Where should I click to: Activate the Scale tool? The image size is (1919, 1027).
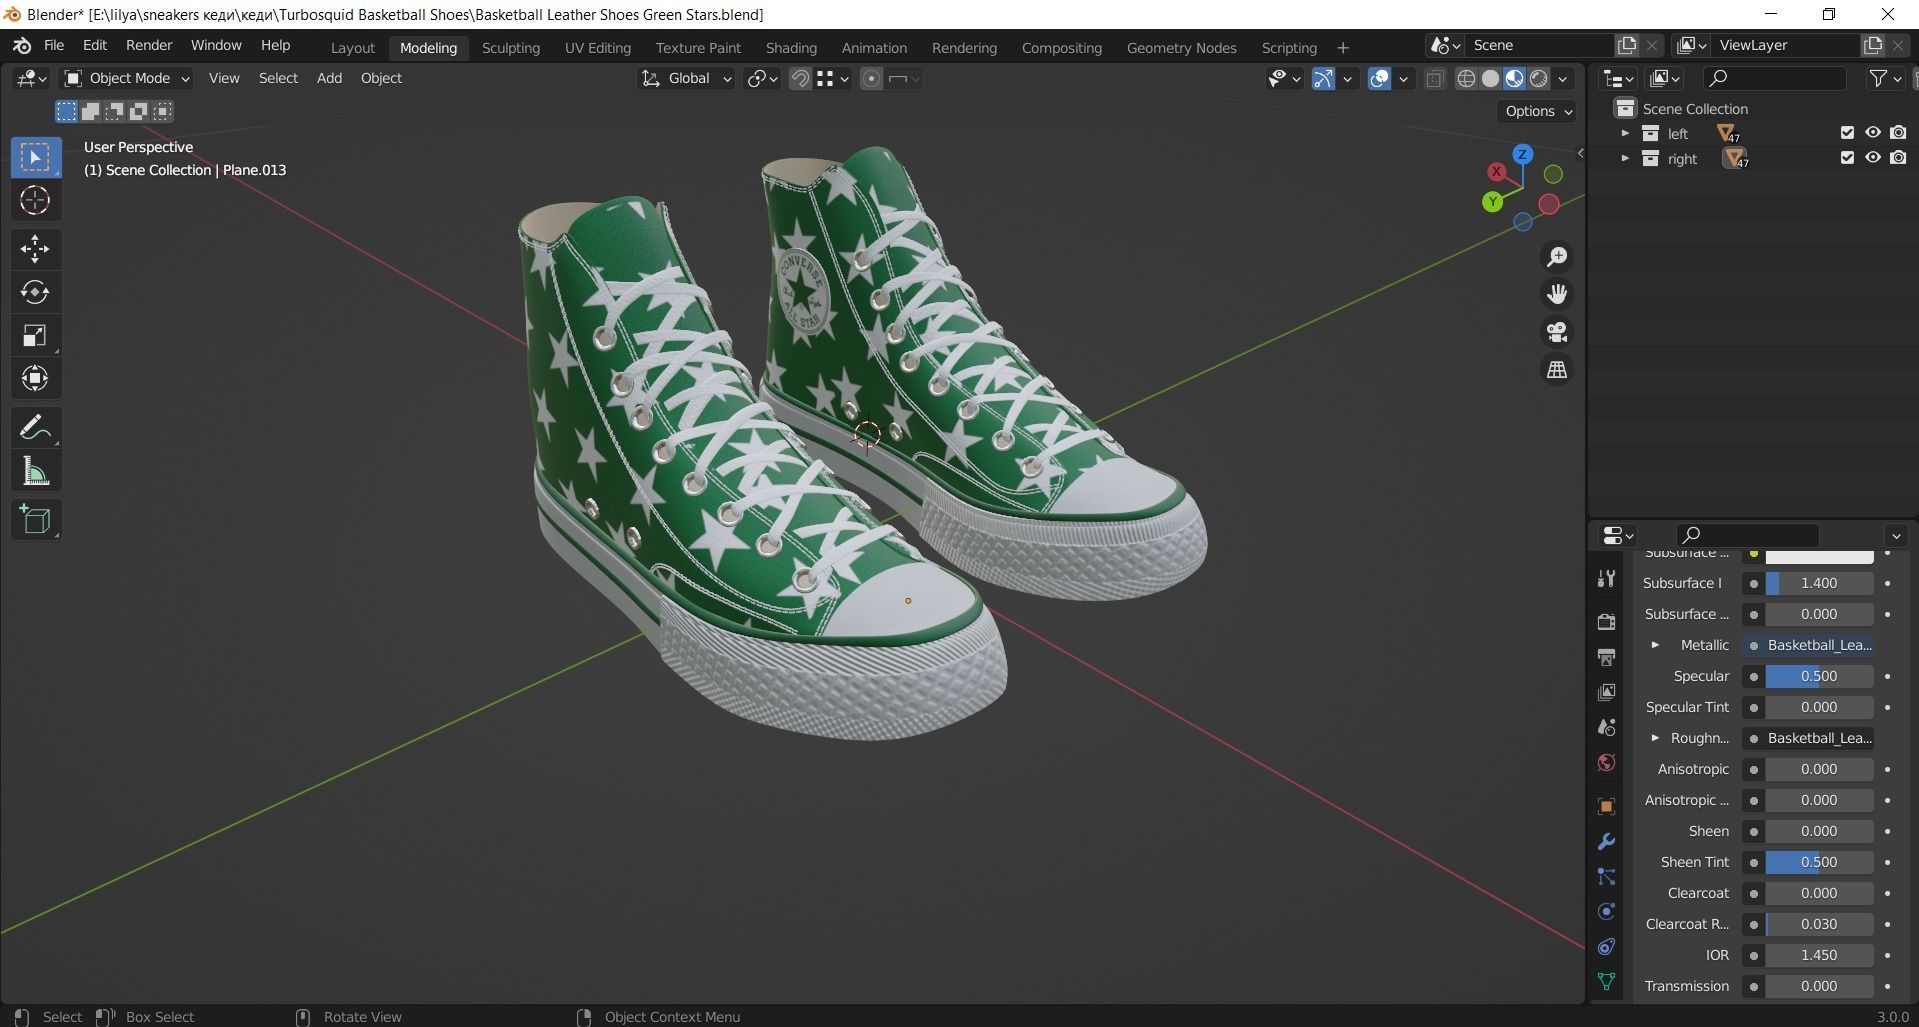click(35, 335)
